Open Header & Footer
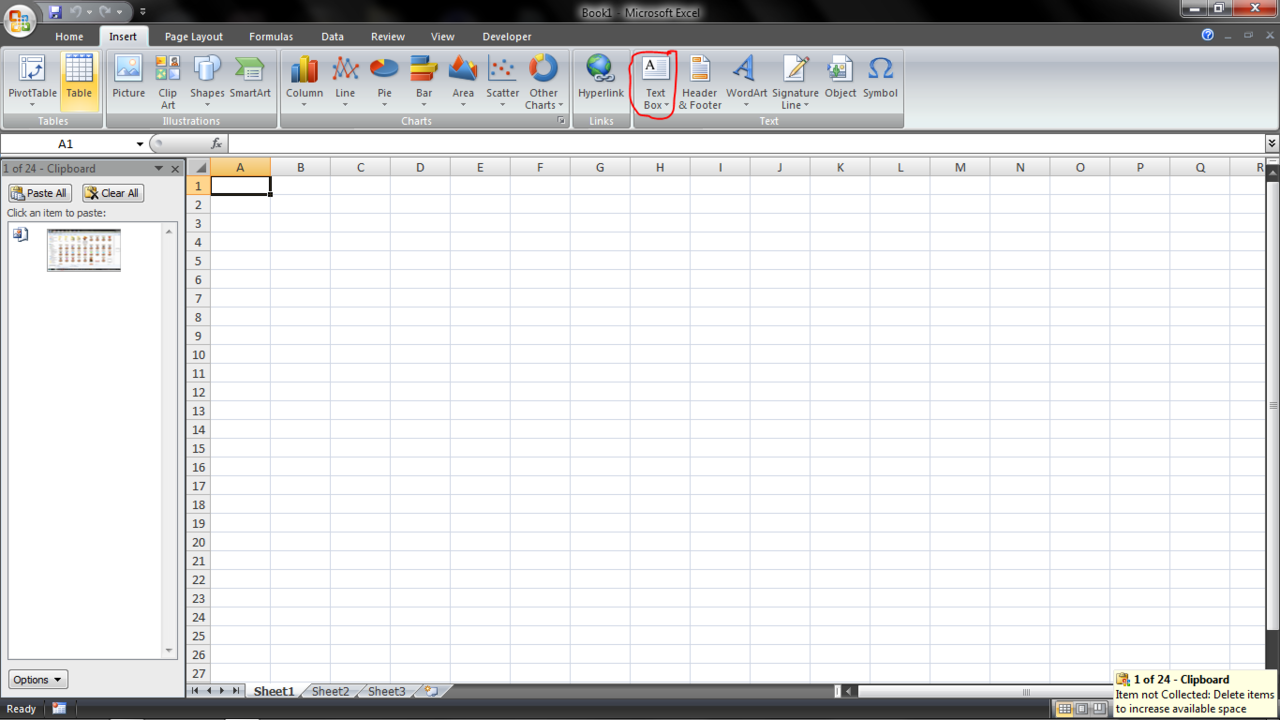 (x=700, y=81)
